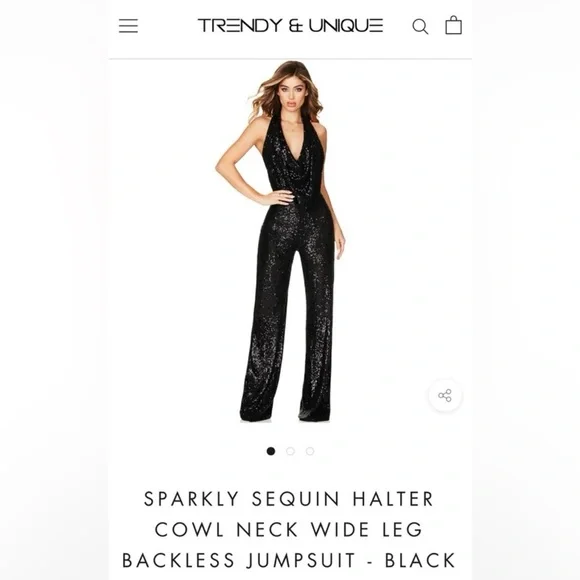Return to first gallery image via filled dot
The width and height of the screenshot is (580, 580).
[271, 451]
